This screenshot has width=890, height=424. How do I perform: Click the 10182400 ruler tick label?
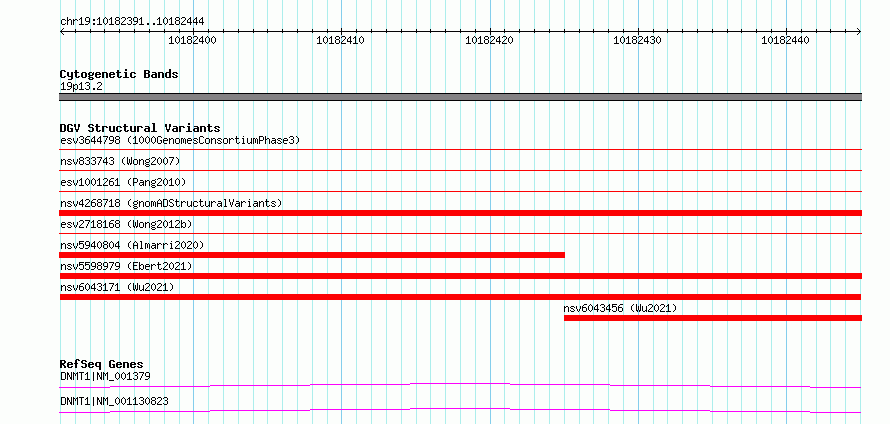pyautogui.click(x=193, y=40)
